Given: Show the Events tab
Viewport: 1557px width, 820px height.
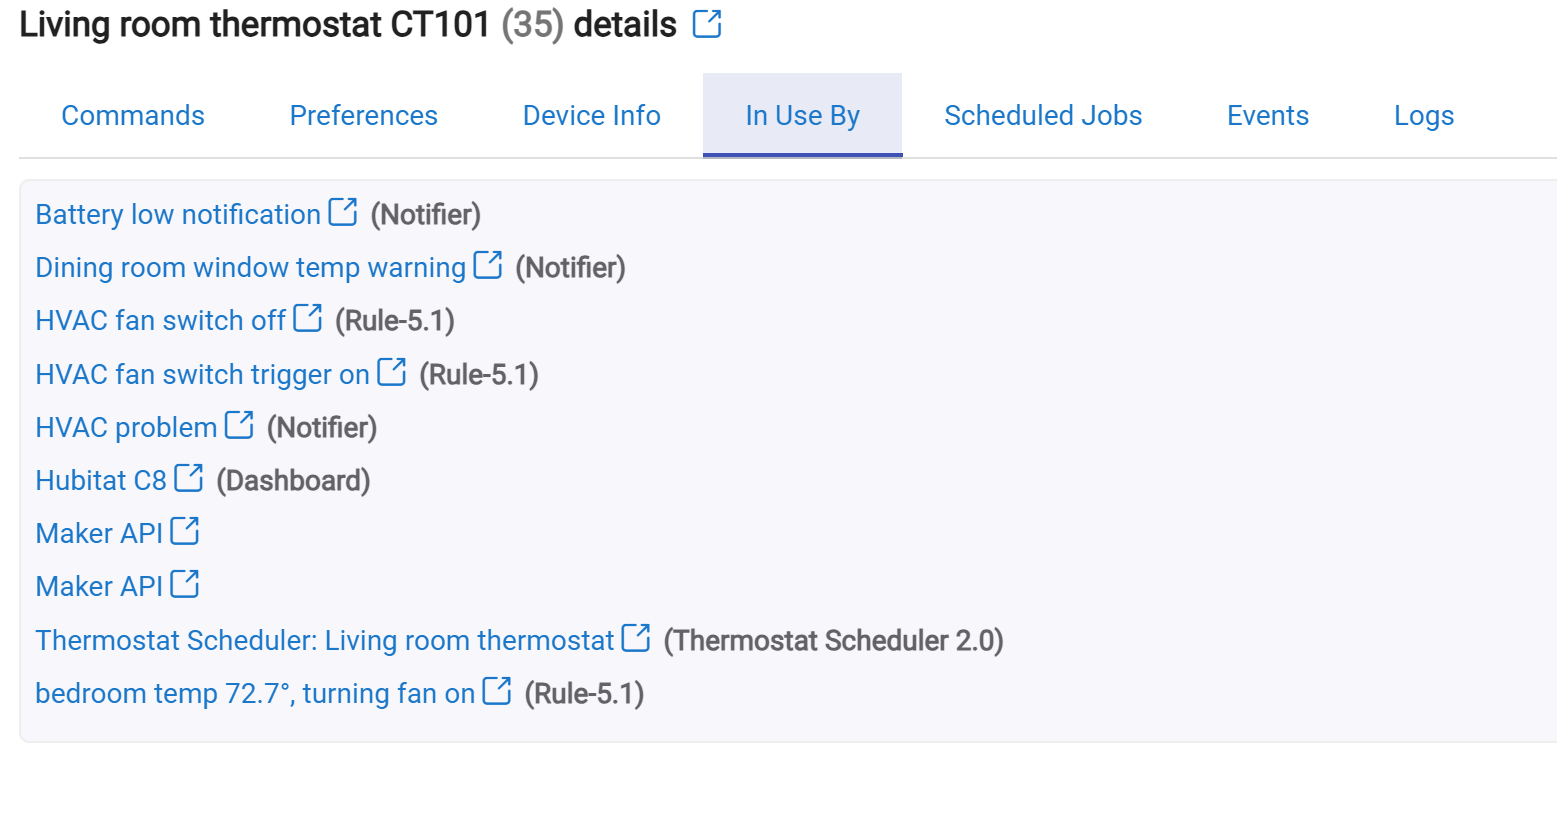Looking at the screenshot, I should click(1268, 116).
